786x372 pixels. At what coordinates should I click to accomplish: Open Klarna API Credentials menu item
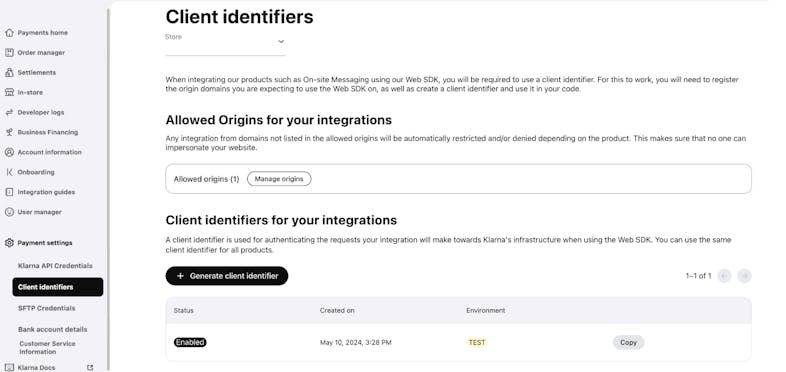tap(55, 266)
